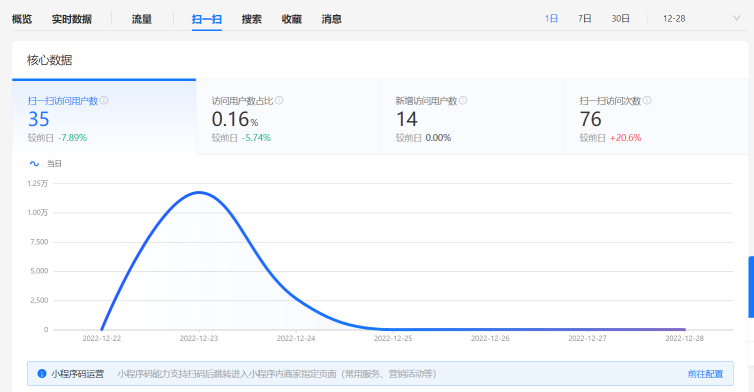Select the 扫一扫 tab
Image resolution: width=754 pixels, height=392 pixels.
[206, 19]
